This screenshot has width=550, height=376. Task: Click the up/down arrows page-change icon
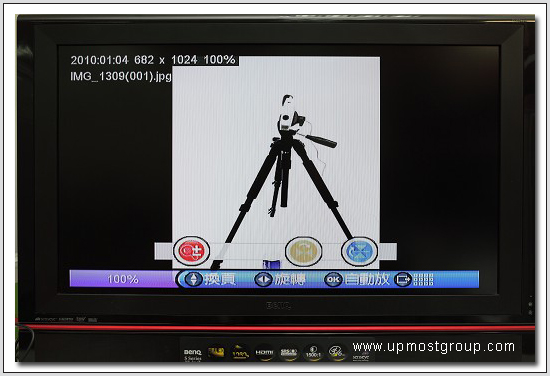click(x=194, y=279)
